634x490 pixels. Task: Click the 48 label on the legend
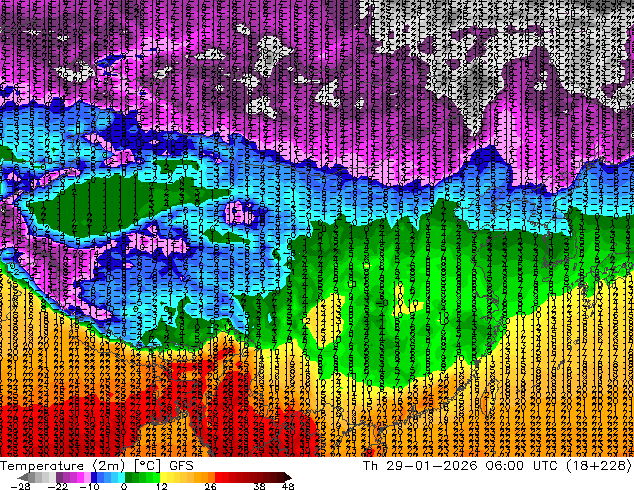coord(288,486)
